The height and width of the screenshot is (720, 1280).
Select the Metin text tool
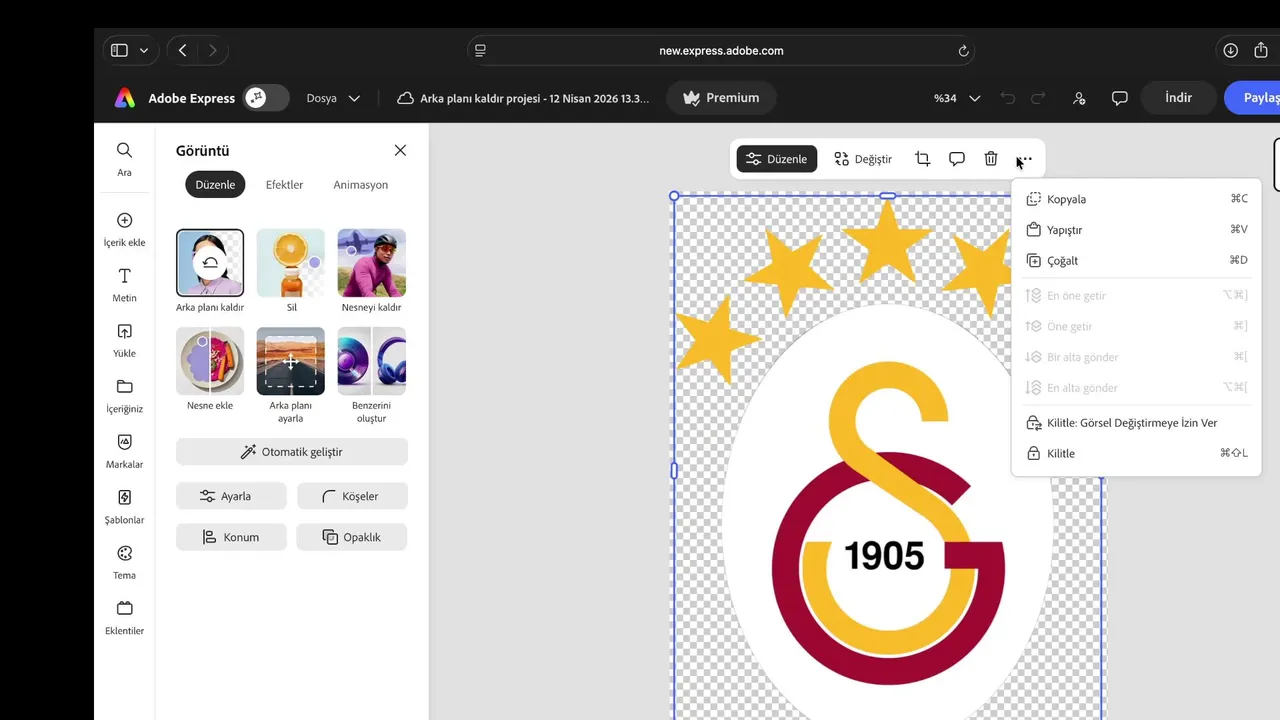point(124,285)
